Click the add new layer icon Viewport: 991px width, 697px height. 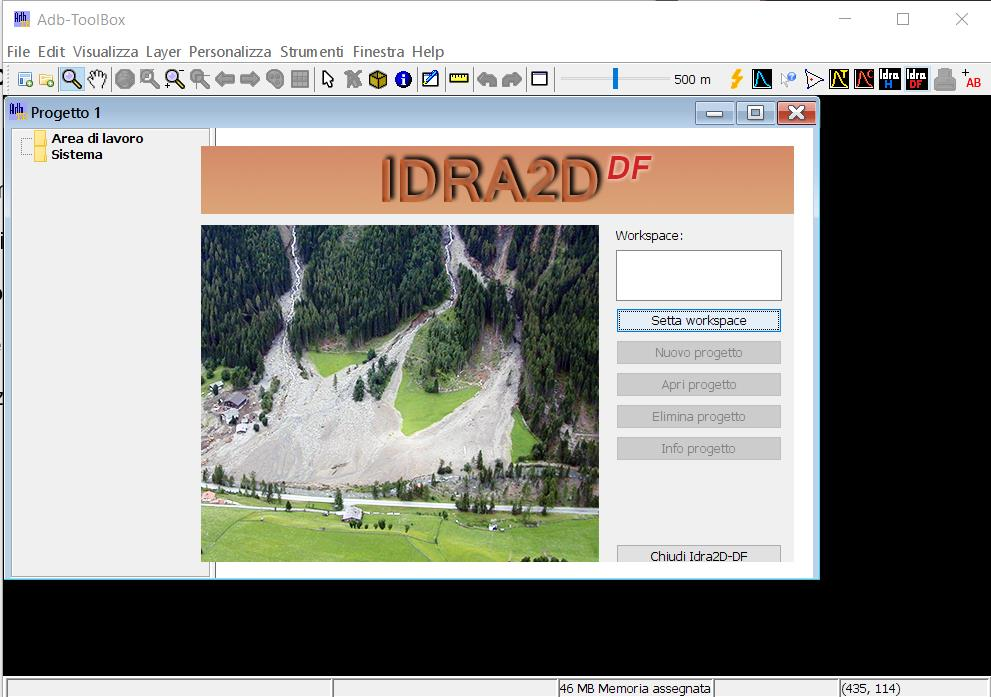(x=25, y=79)
